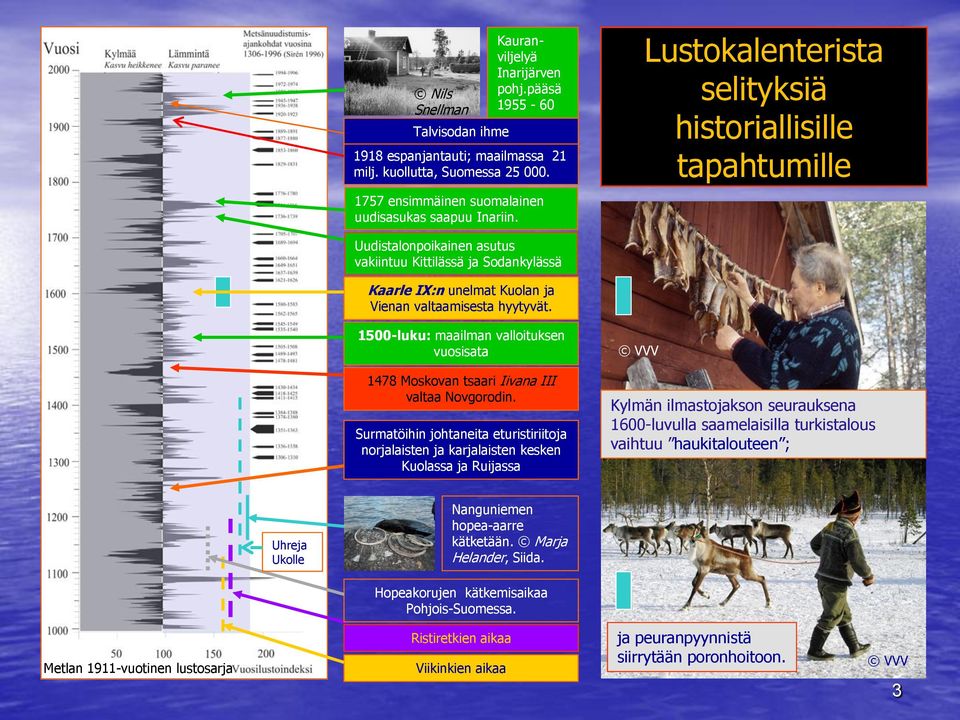Image resolution: width=960 pixels, height=720 pixels.
Task: Select the year label 1000 on the axis
Action: [59, 631]
